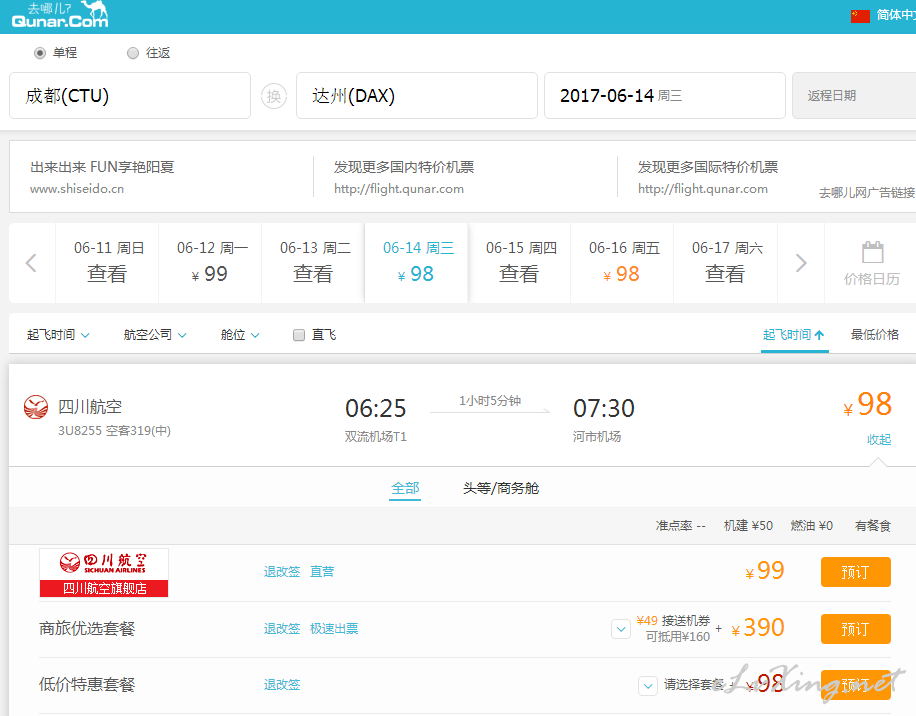Collapse flight details with 收起
The image size is (916, 716).
pos(879,440)
